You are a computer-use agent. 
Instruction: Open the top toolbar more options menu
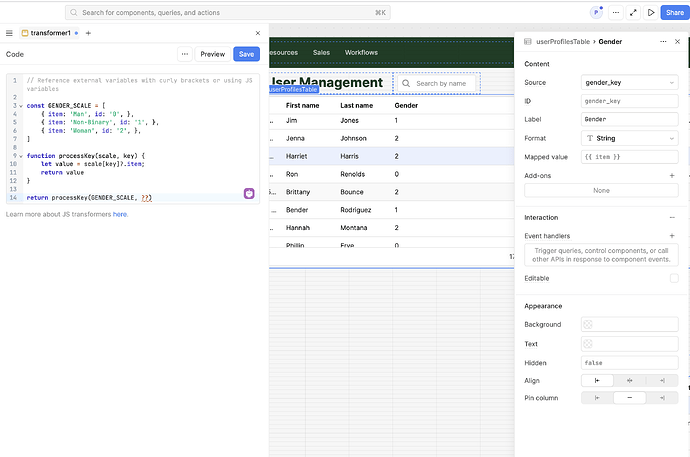click(616, 12)
